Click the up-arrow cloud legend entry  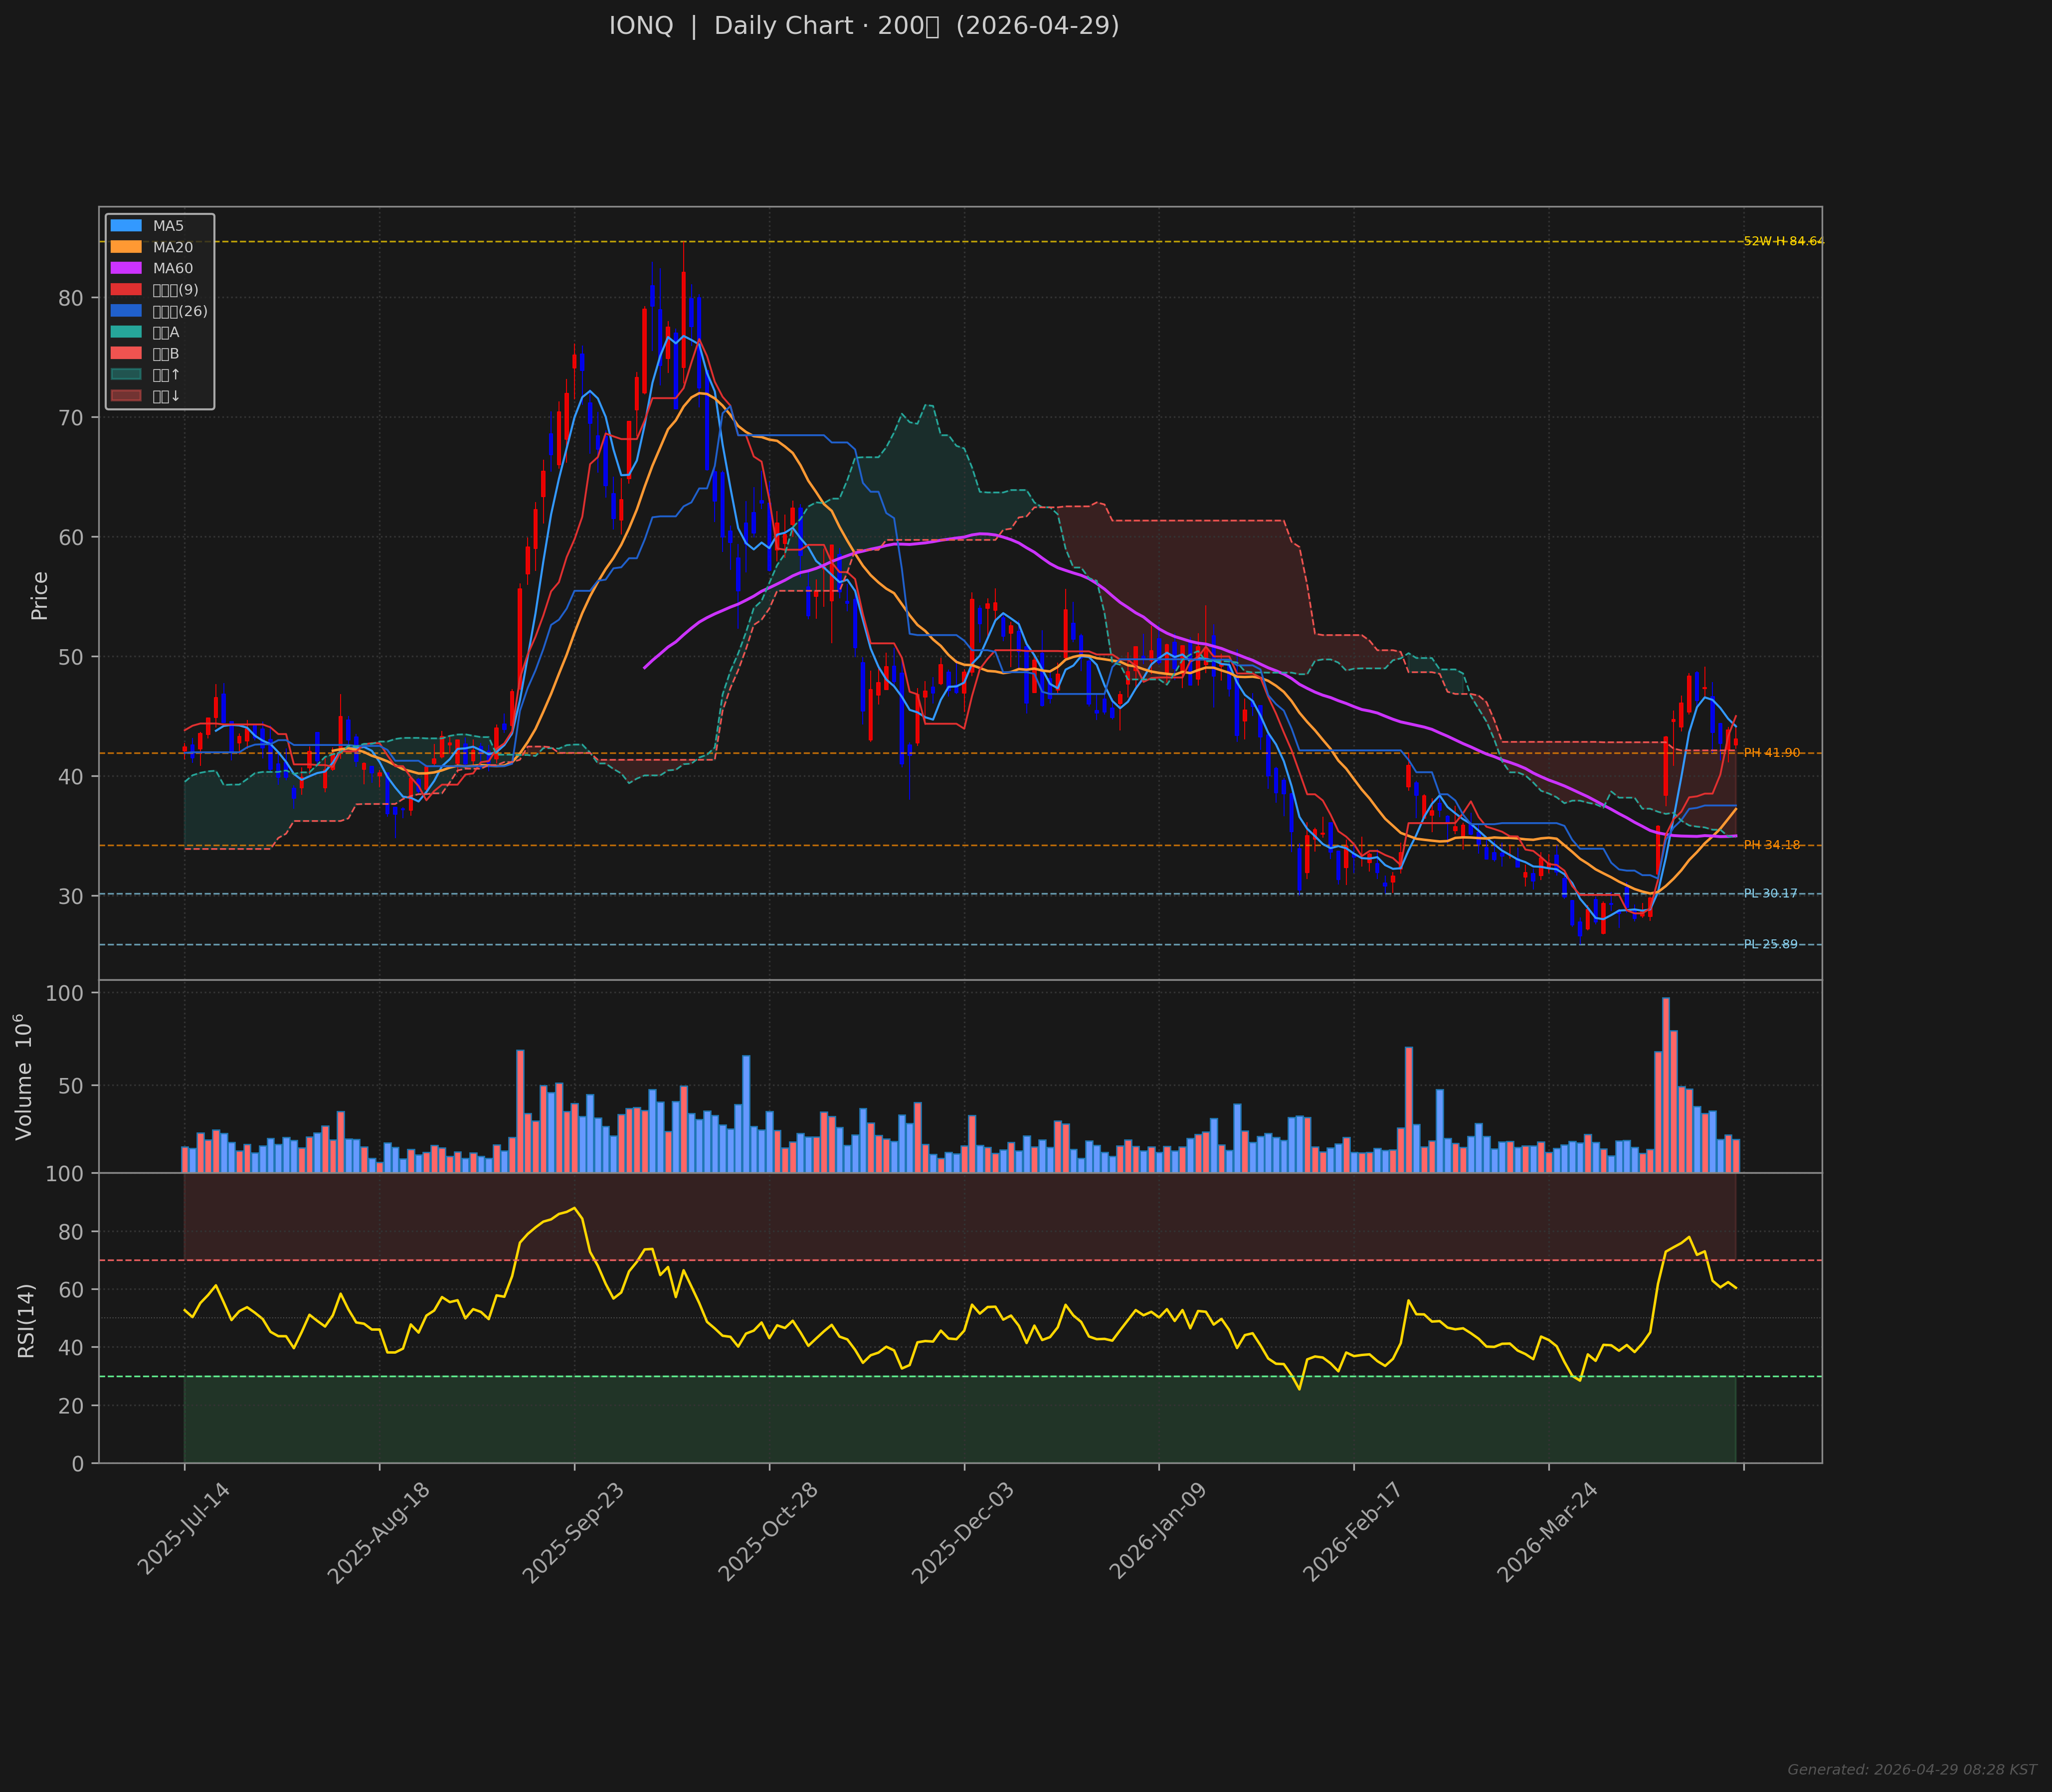(x=126, y=375)
